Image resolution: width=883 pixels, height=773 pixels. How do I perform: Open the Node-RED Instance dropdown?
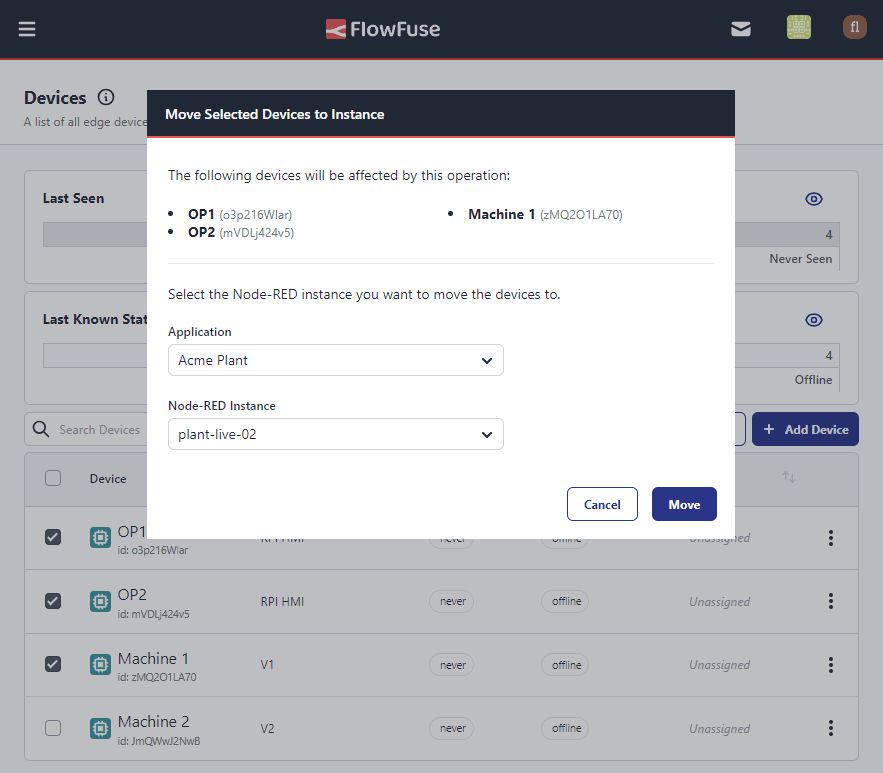click(335, 434)
